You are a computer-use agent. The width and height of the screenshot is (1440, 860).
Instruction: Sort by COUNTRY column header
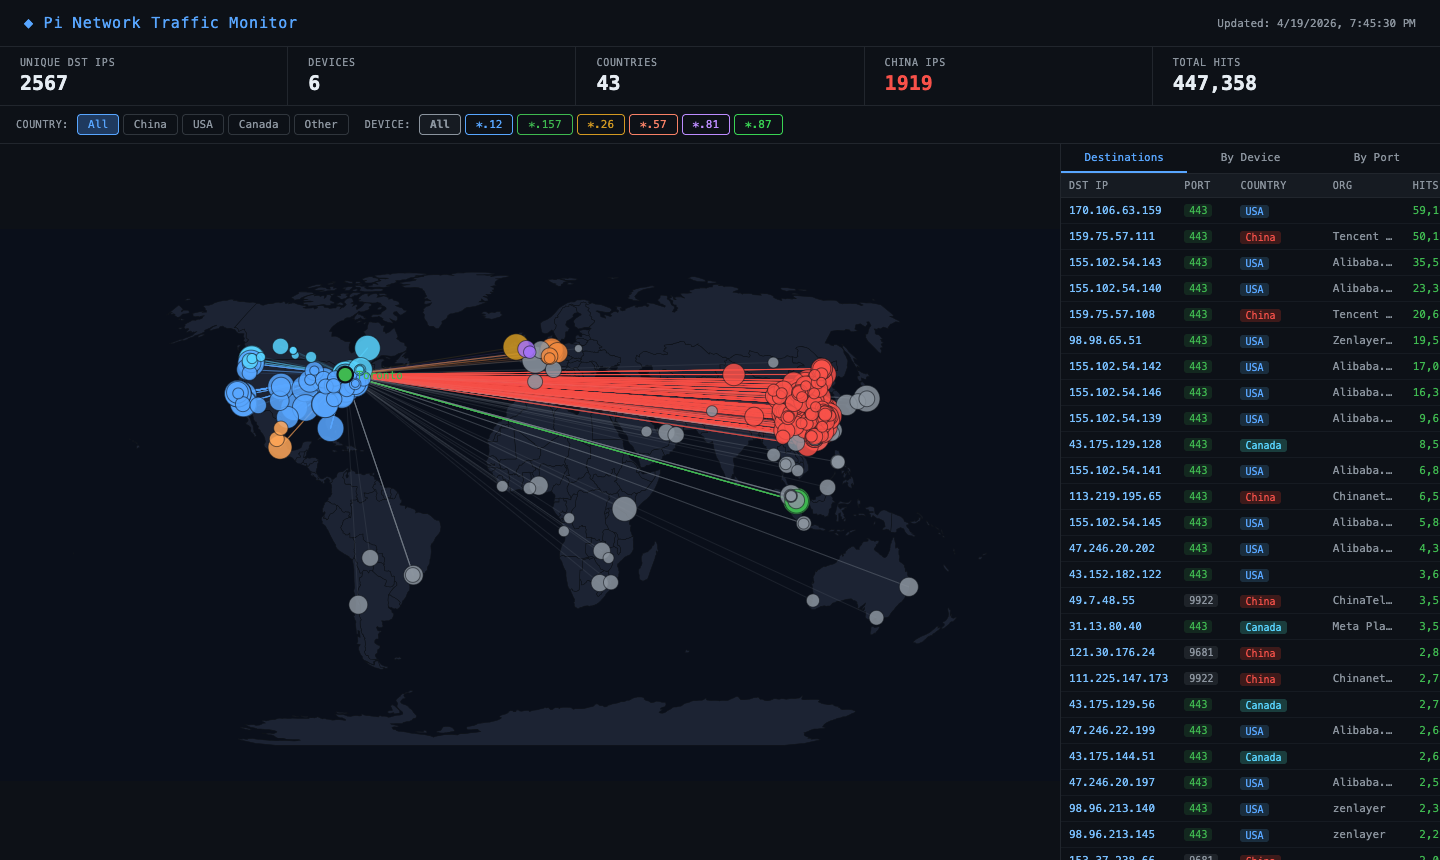click(x=1263, y=185)
